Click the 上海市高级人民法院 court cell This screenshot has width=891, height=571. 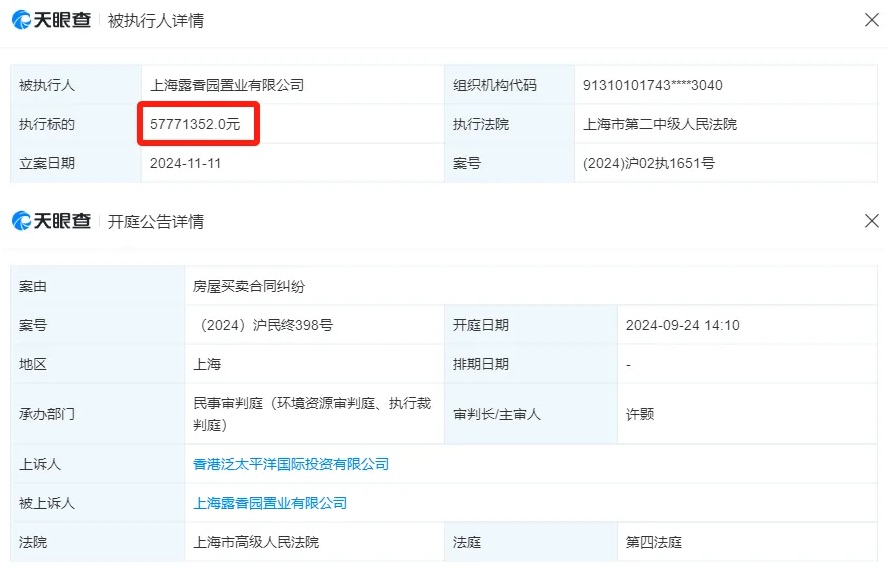256,542
